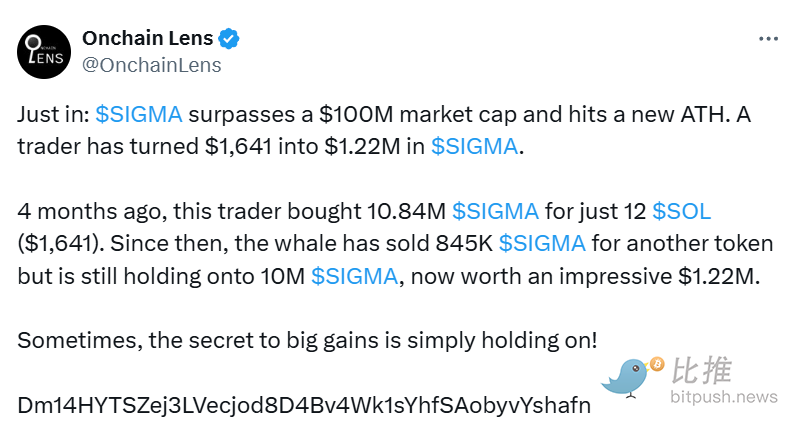Open the $SOL cashtag link
Image resolution: width=798 pixels, height=424 pixels.
tap(681, 211)
